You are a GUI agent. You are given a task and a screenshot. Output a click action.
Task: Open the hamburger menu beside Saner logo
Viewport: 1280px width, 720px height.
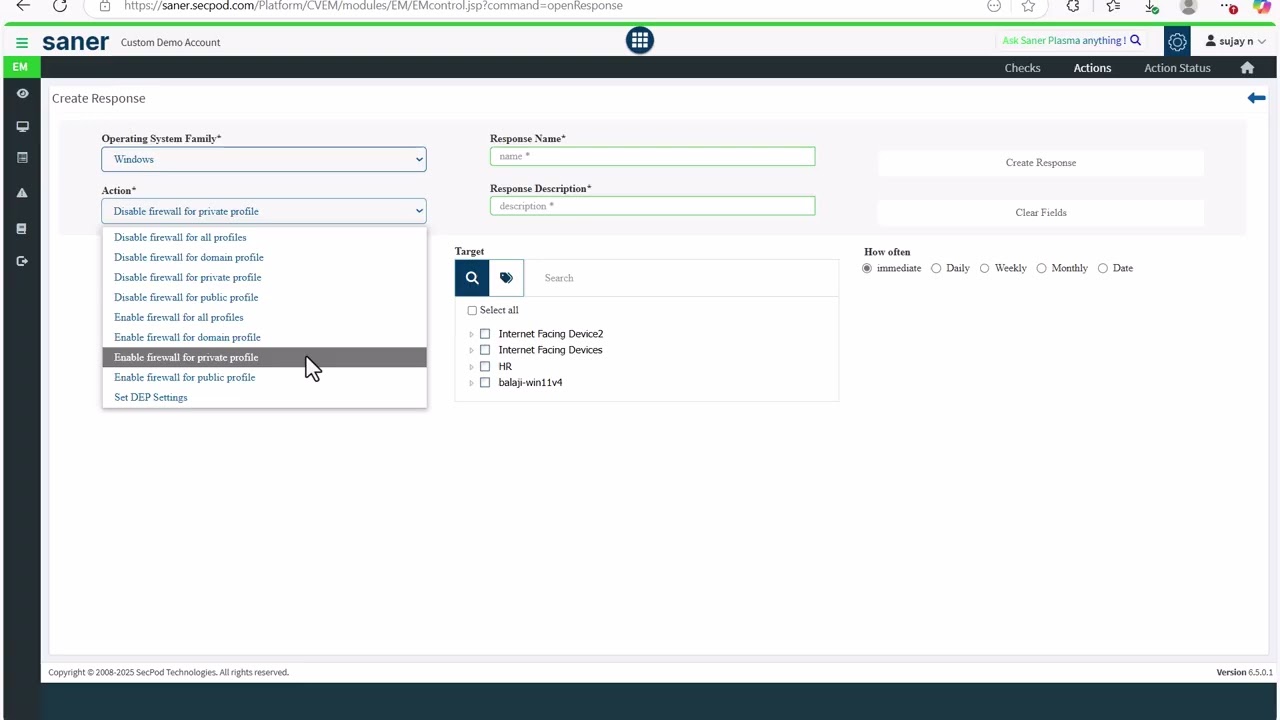(22, 43)
